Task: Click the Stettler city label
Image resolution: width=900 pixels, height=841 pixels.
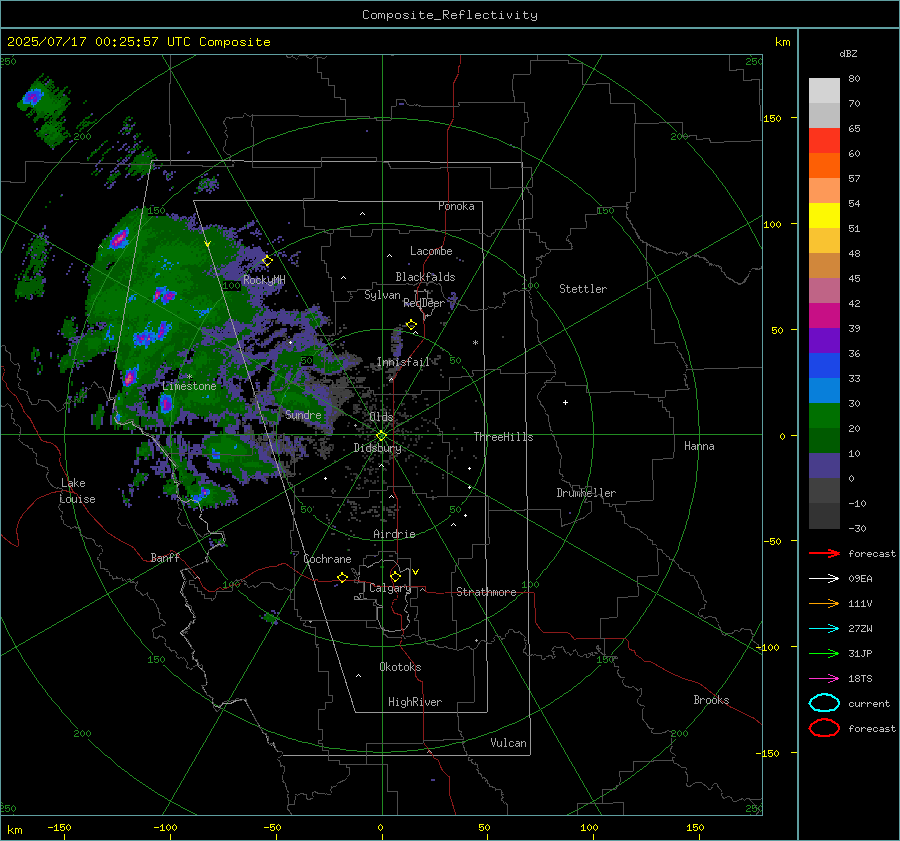Action: coord(583,289)
